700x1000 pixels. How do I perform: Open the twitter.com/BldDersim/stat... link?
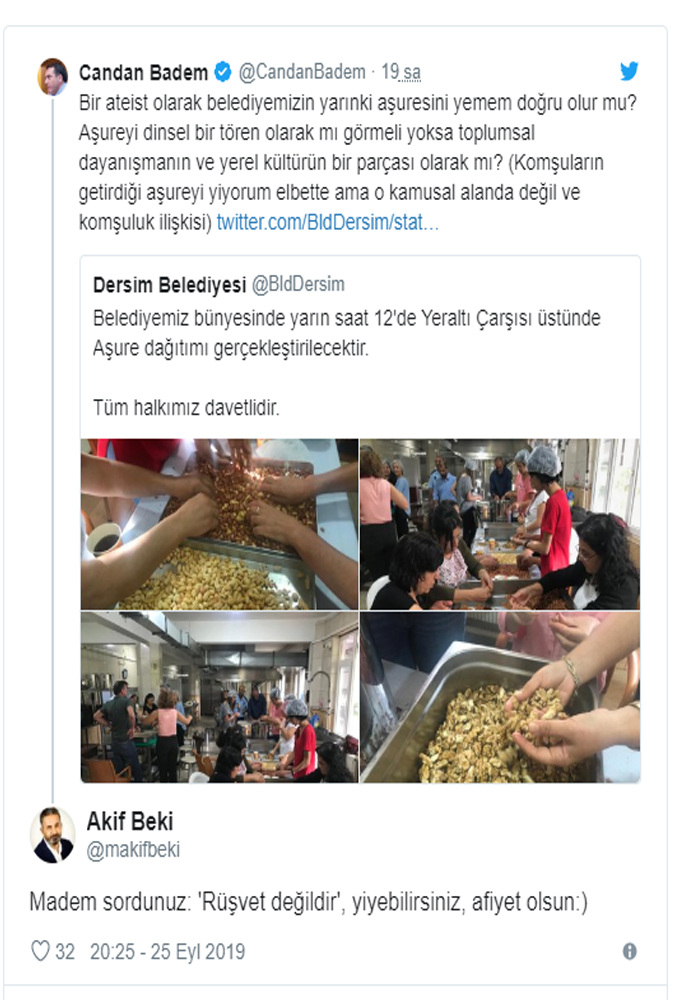(328, 222)
